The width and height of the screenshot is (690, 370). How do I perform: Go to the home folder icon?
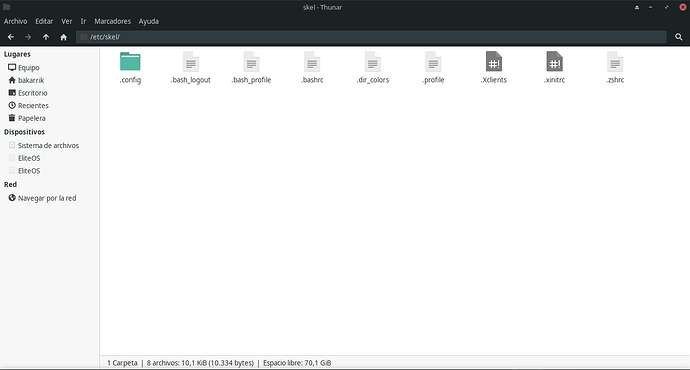point(63,37)
